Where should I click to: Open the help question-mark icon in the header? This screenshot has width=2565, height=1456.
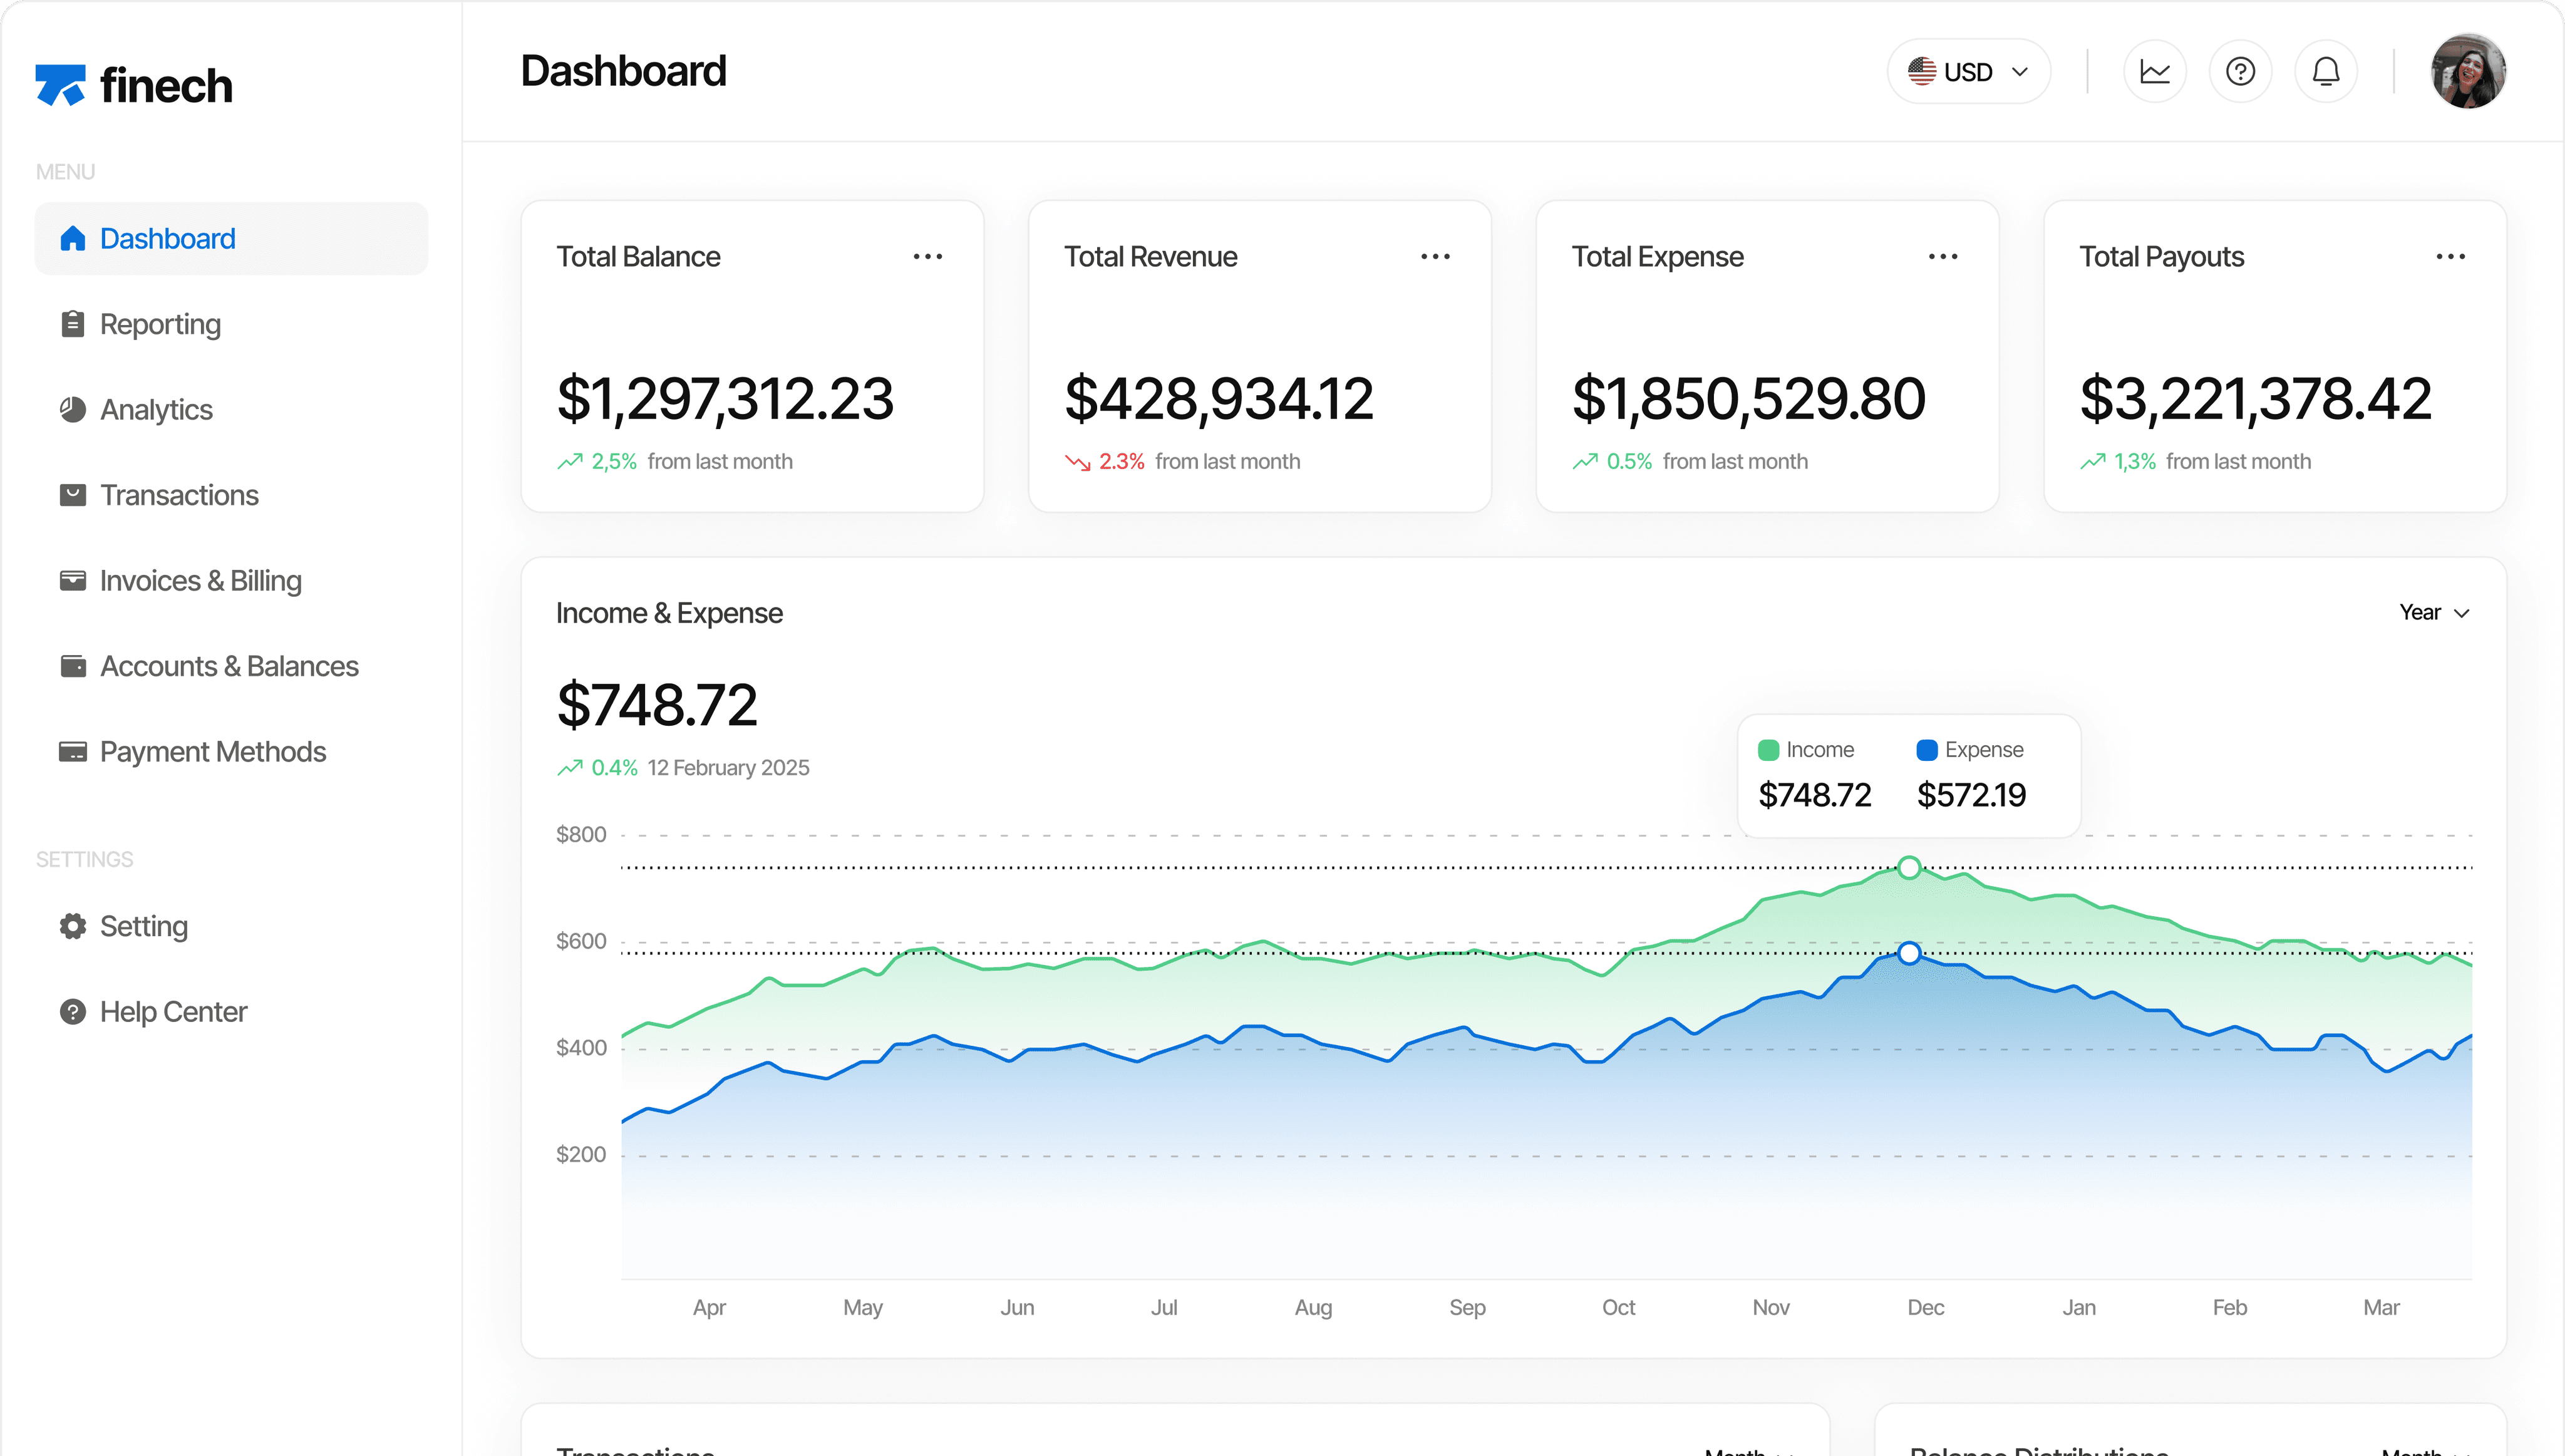click(2240, 71)
